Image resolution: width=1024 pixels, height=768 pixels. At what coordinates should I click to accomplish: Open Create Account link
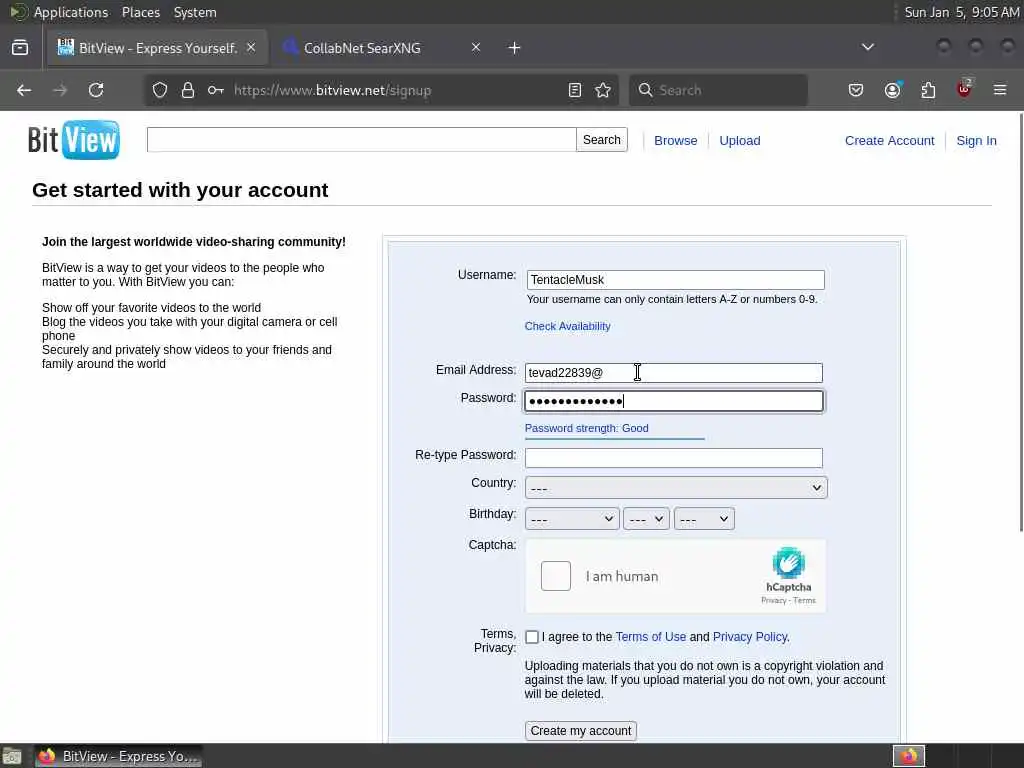pyautogui.click(x=889, y=140)
